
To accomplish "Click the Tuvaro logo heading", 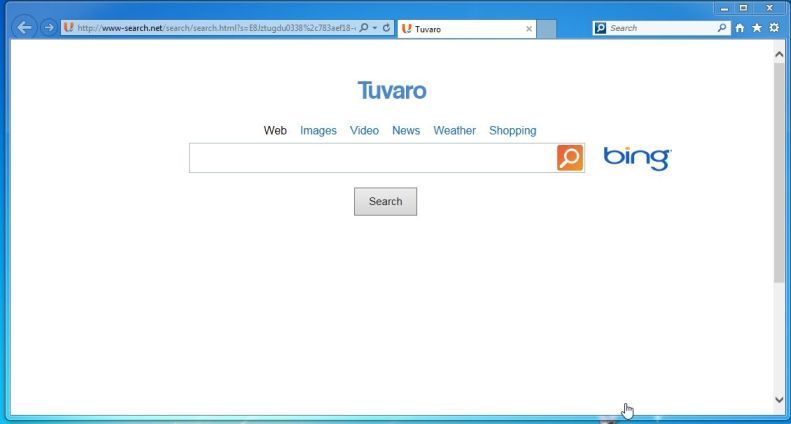I will click(392, 91).
